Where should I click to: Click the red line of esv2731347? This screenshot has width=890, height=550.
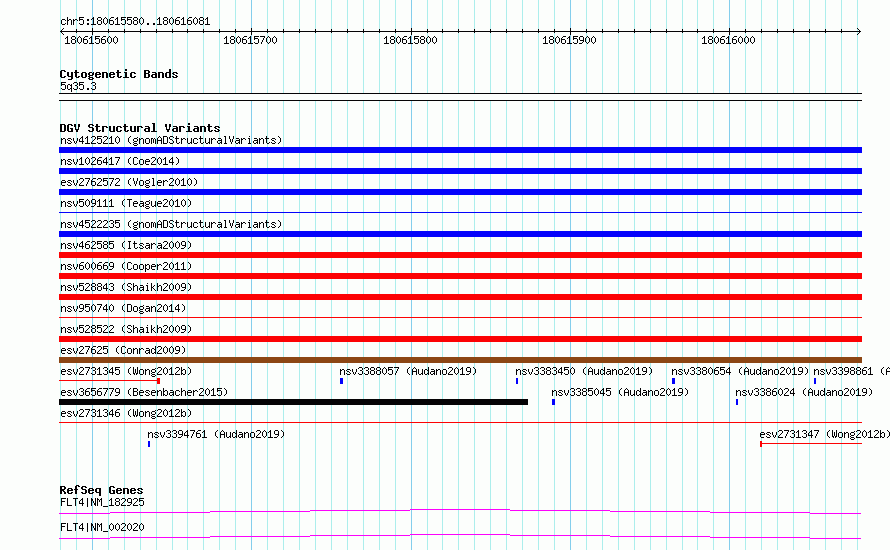coord(811,444)
